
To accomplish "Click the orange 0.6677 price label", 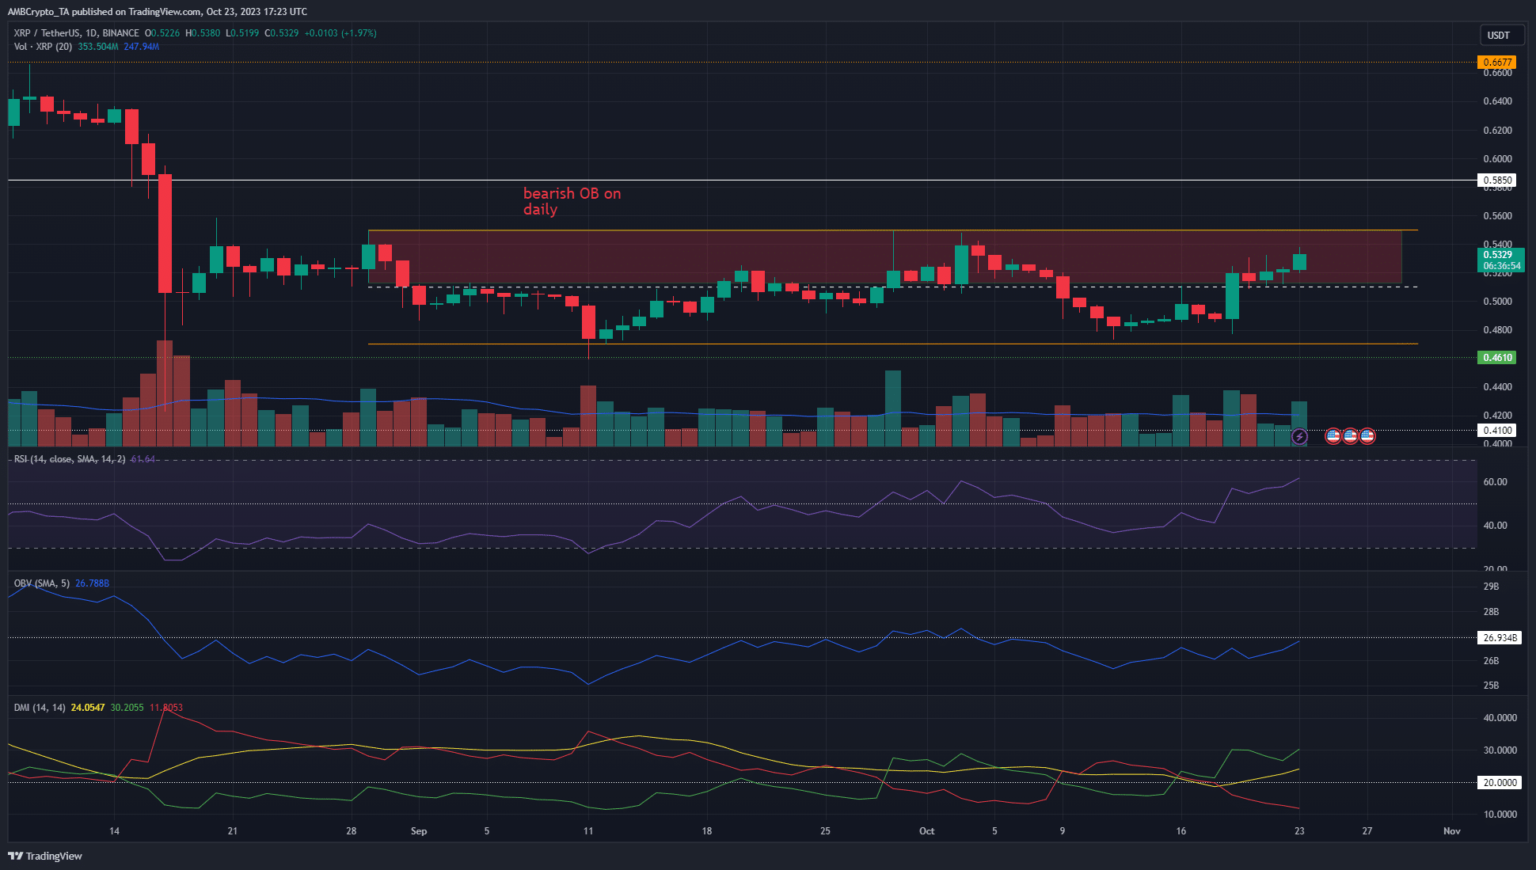I will 1497,62.
